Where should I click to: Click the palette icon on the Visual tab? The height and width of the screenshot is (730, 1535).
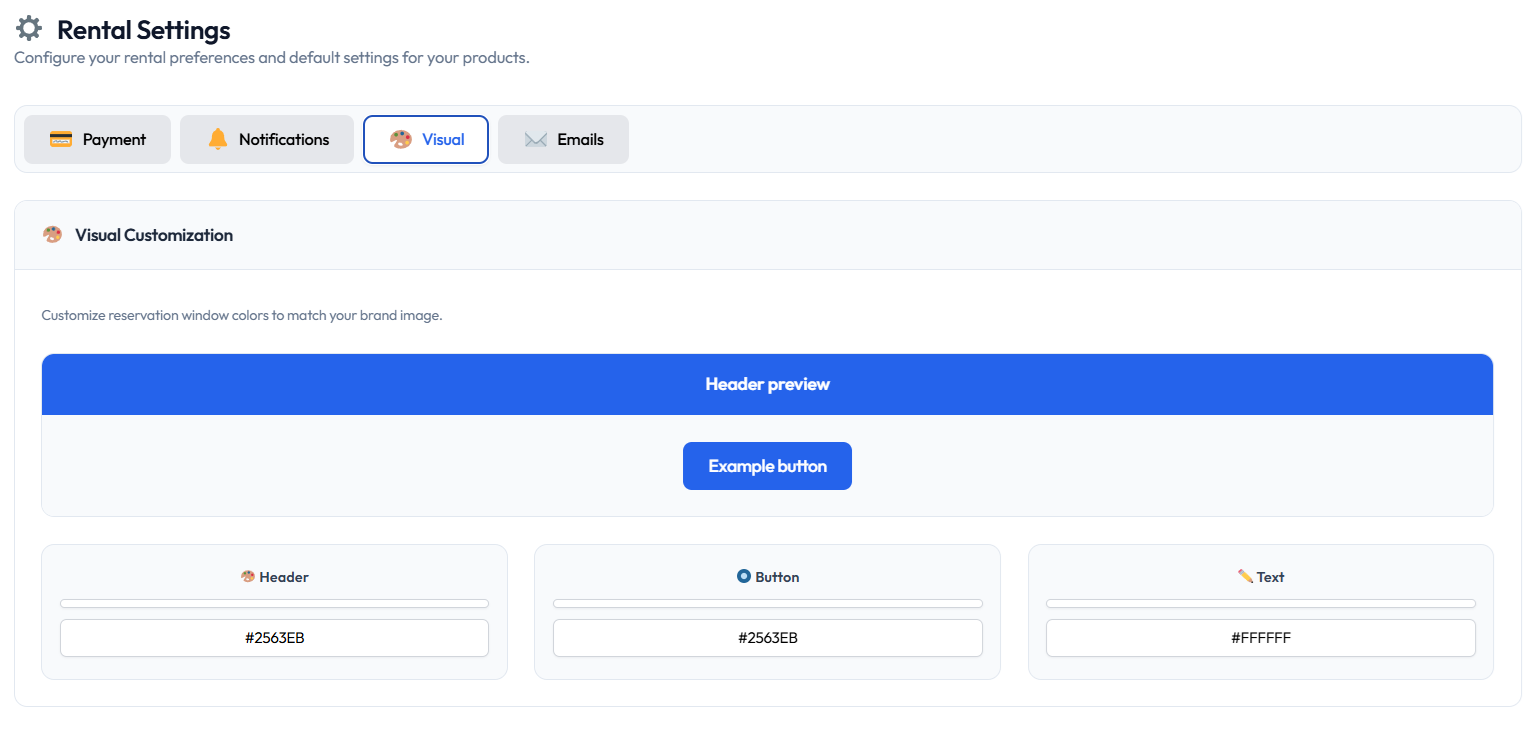click(401, 139)
